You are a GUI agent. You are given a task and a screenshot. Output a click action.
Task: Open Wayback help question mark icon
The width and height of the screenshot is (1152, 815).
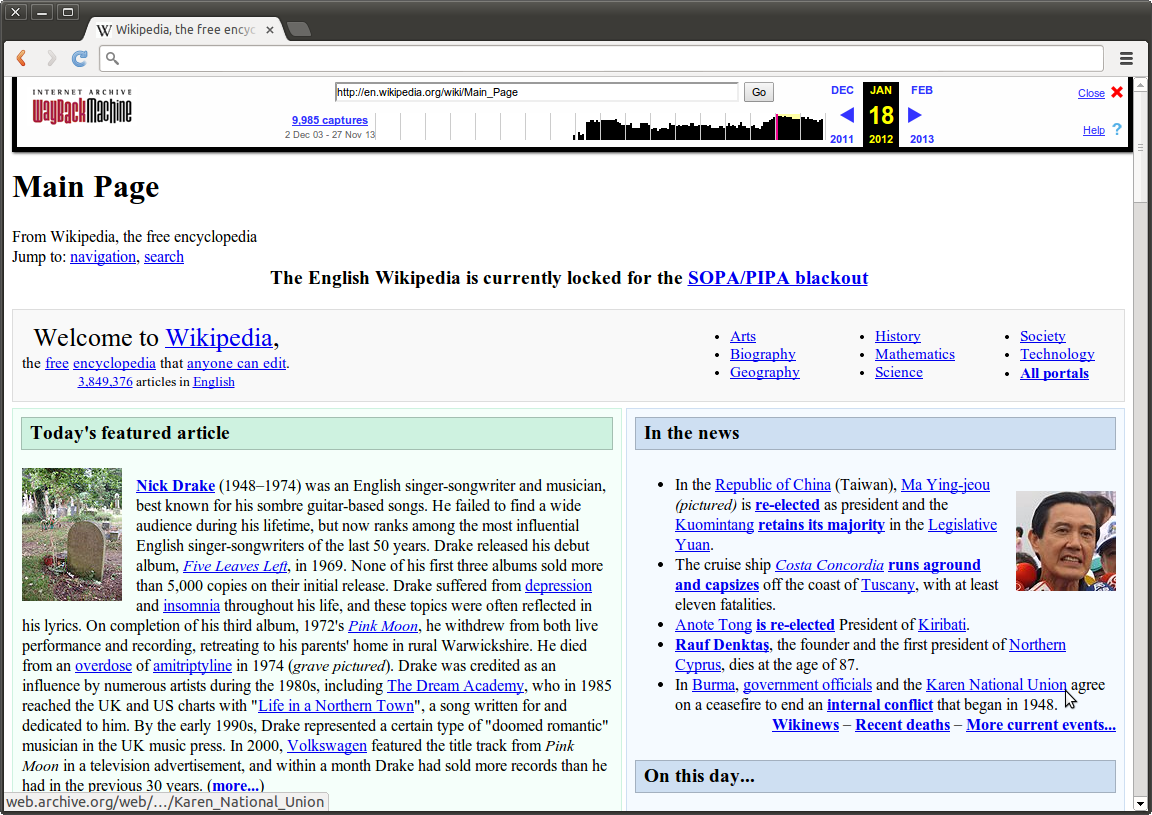click(x=1117, y=130)
